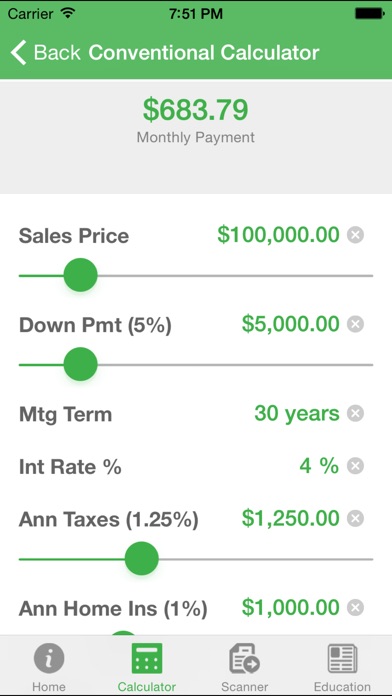Click the Ann Taxes slider knob
The width and height of the screenshot is (392, 696).
[x=142, y=558]
